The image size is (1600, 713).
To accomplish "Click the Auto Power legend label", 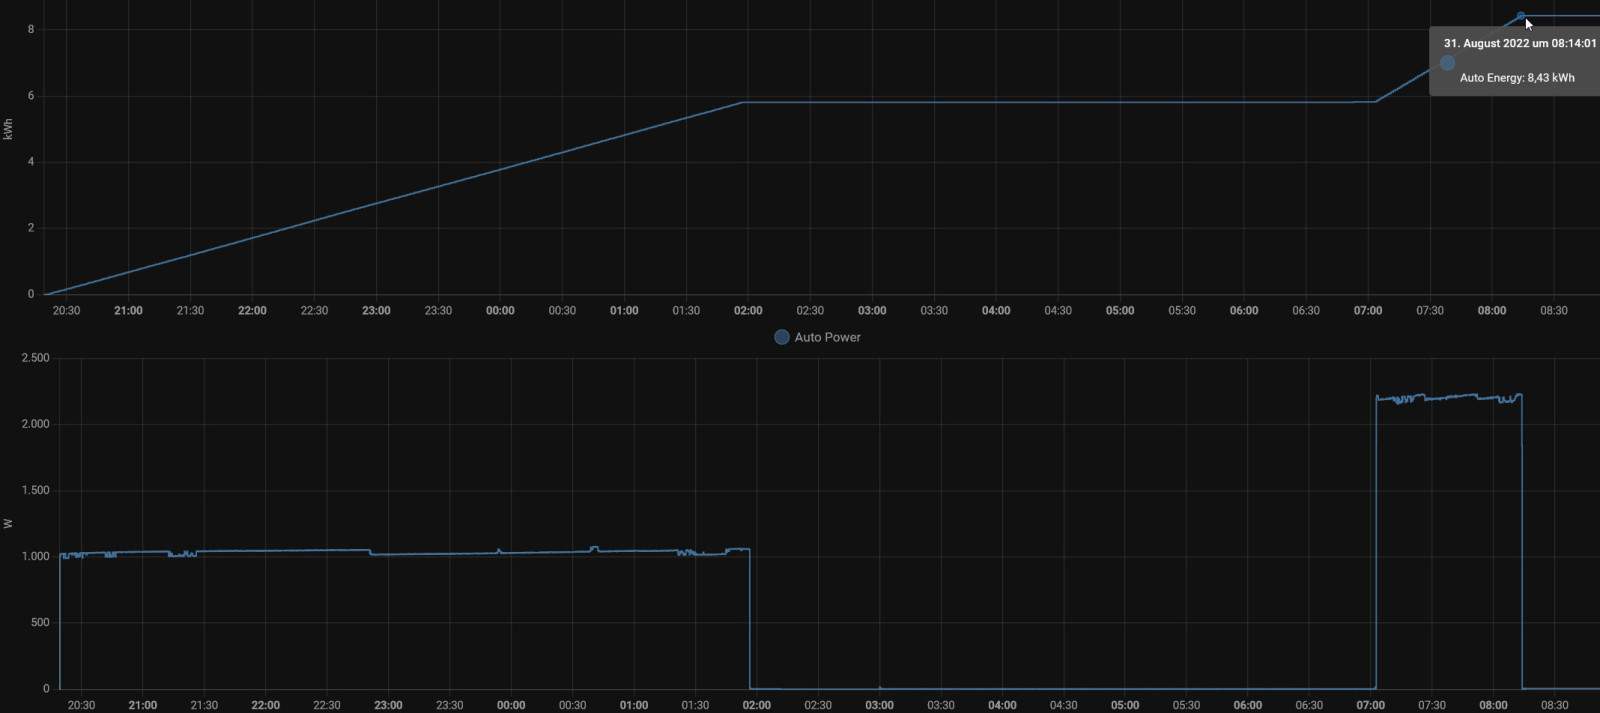I will (827, 337).
